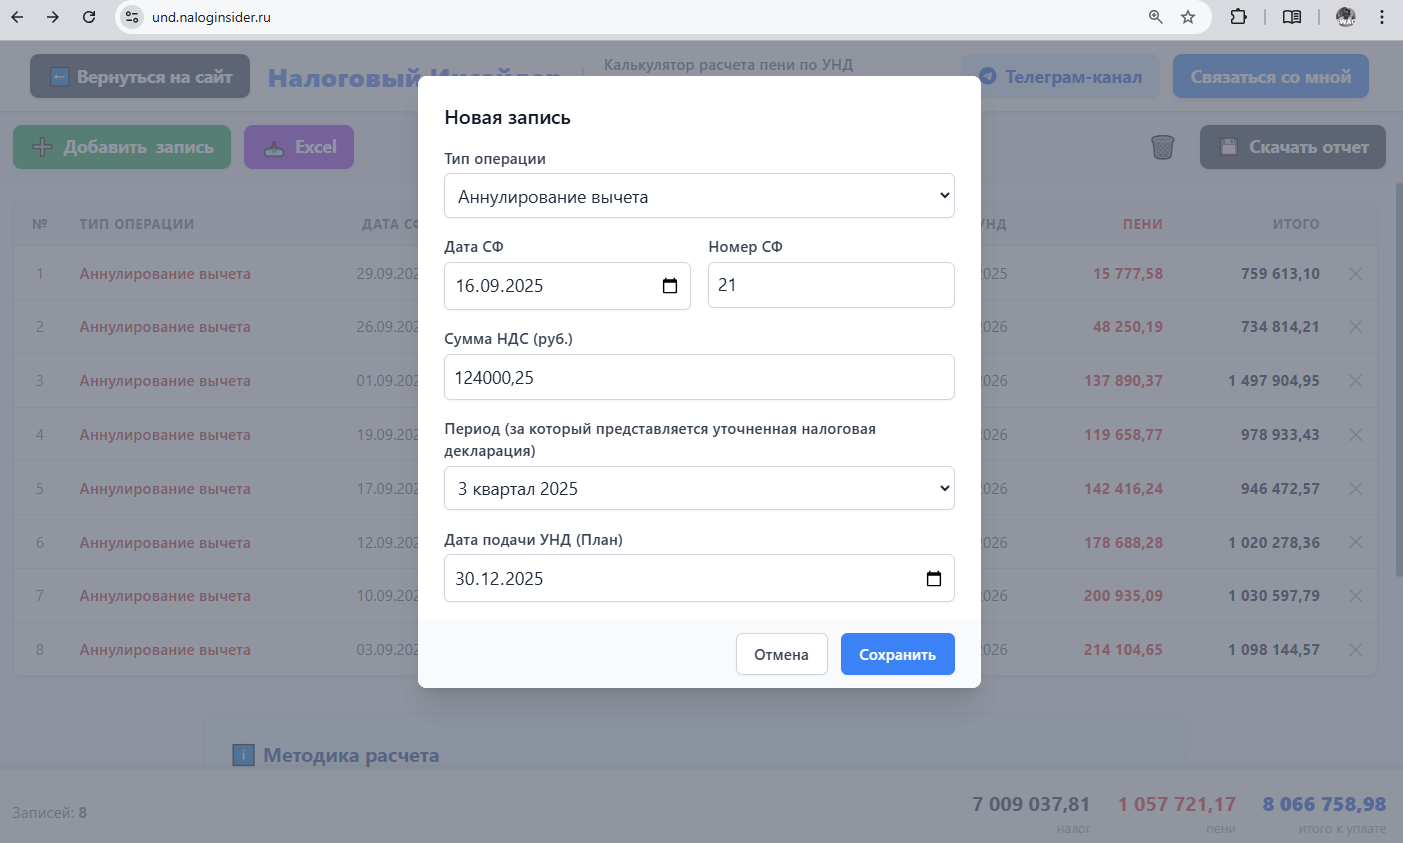Delete row 1 with the X icon

(x=1355, y=273)
